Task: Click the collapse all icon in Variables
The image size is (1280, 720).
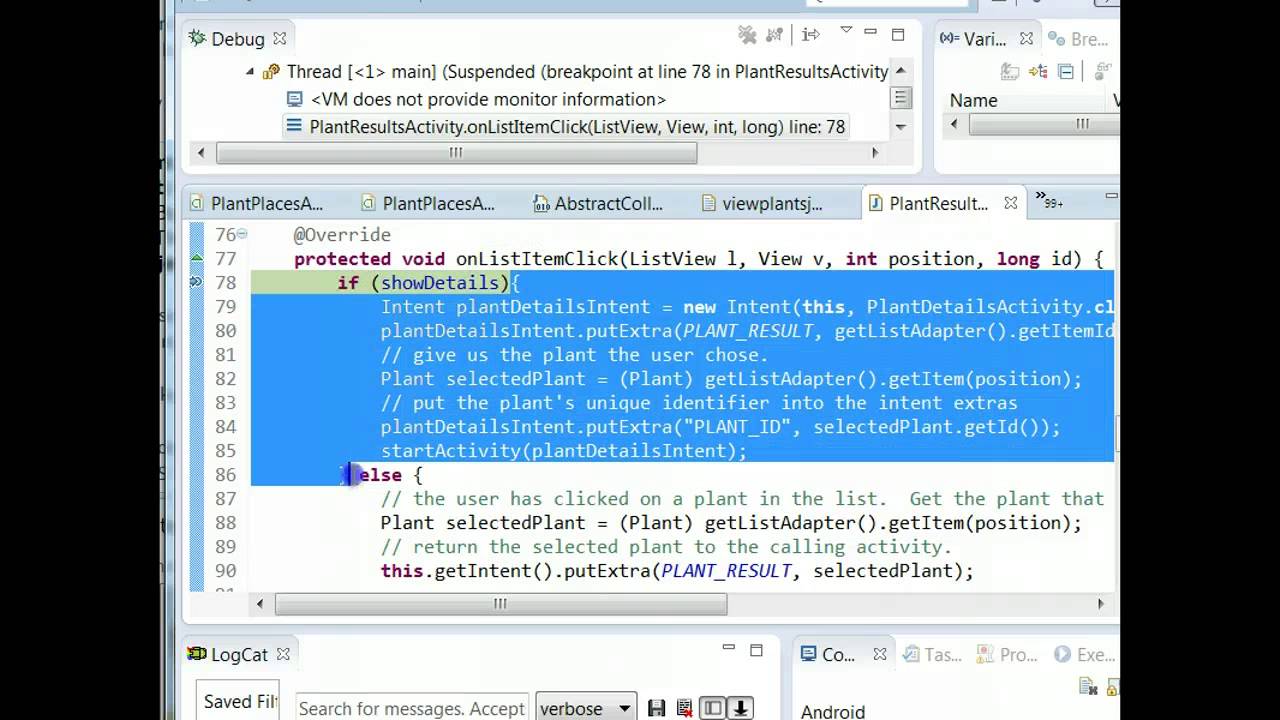Action: 1065,71
